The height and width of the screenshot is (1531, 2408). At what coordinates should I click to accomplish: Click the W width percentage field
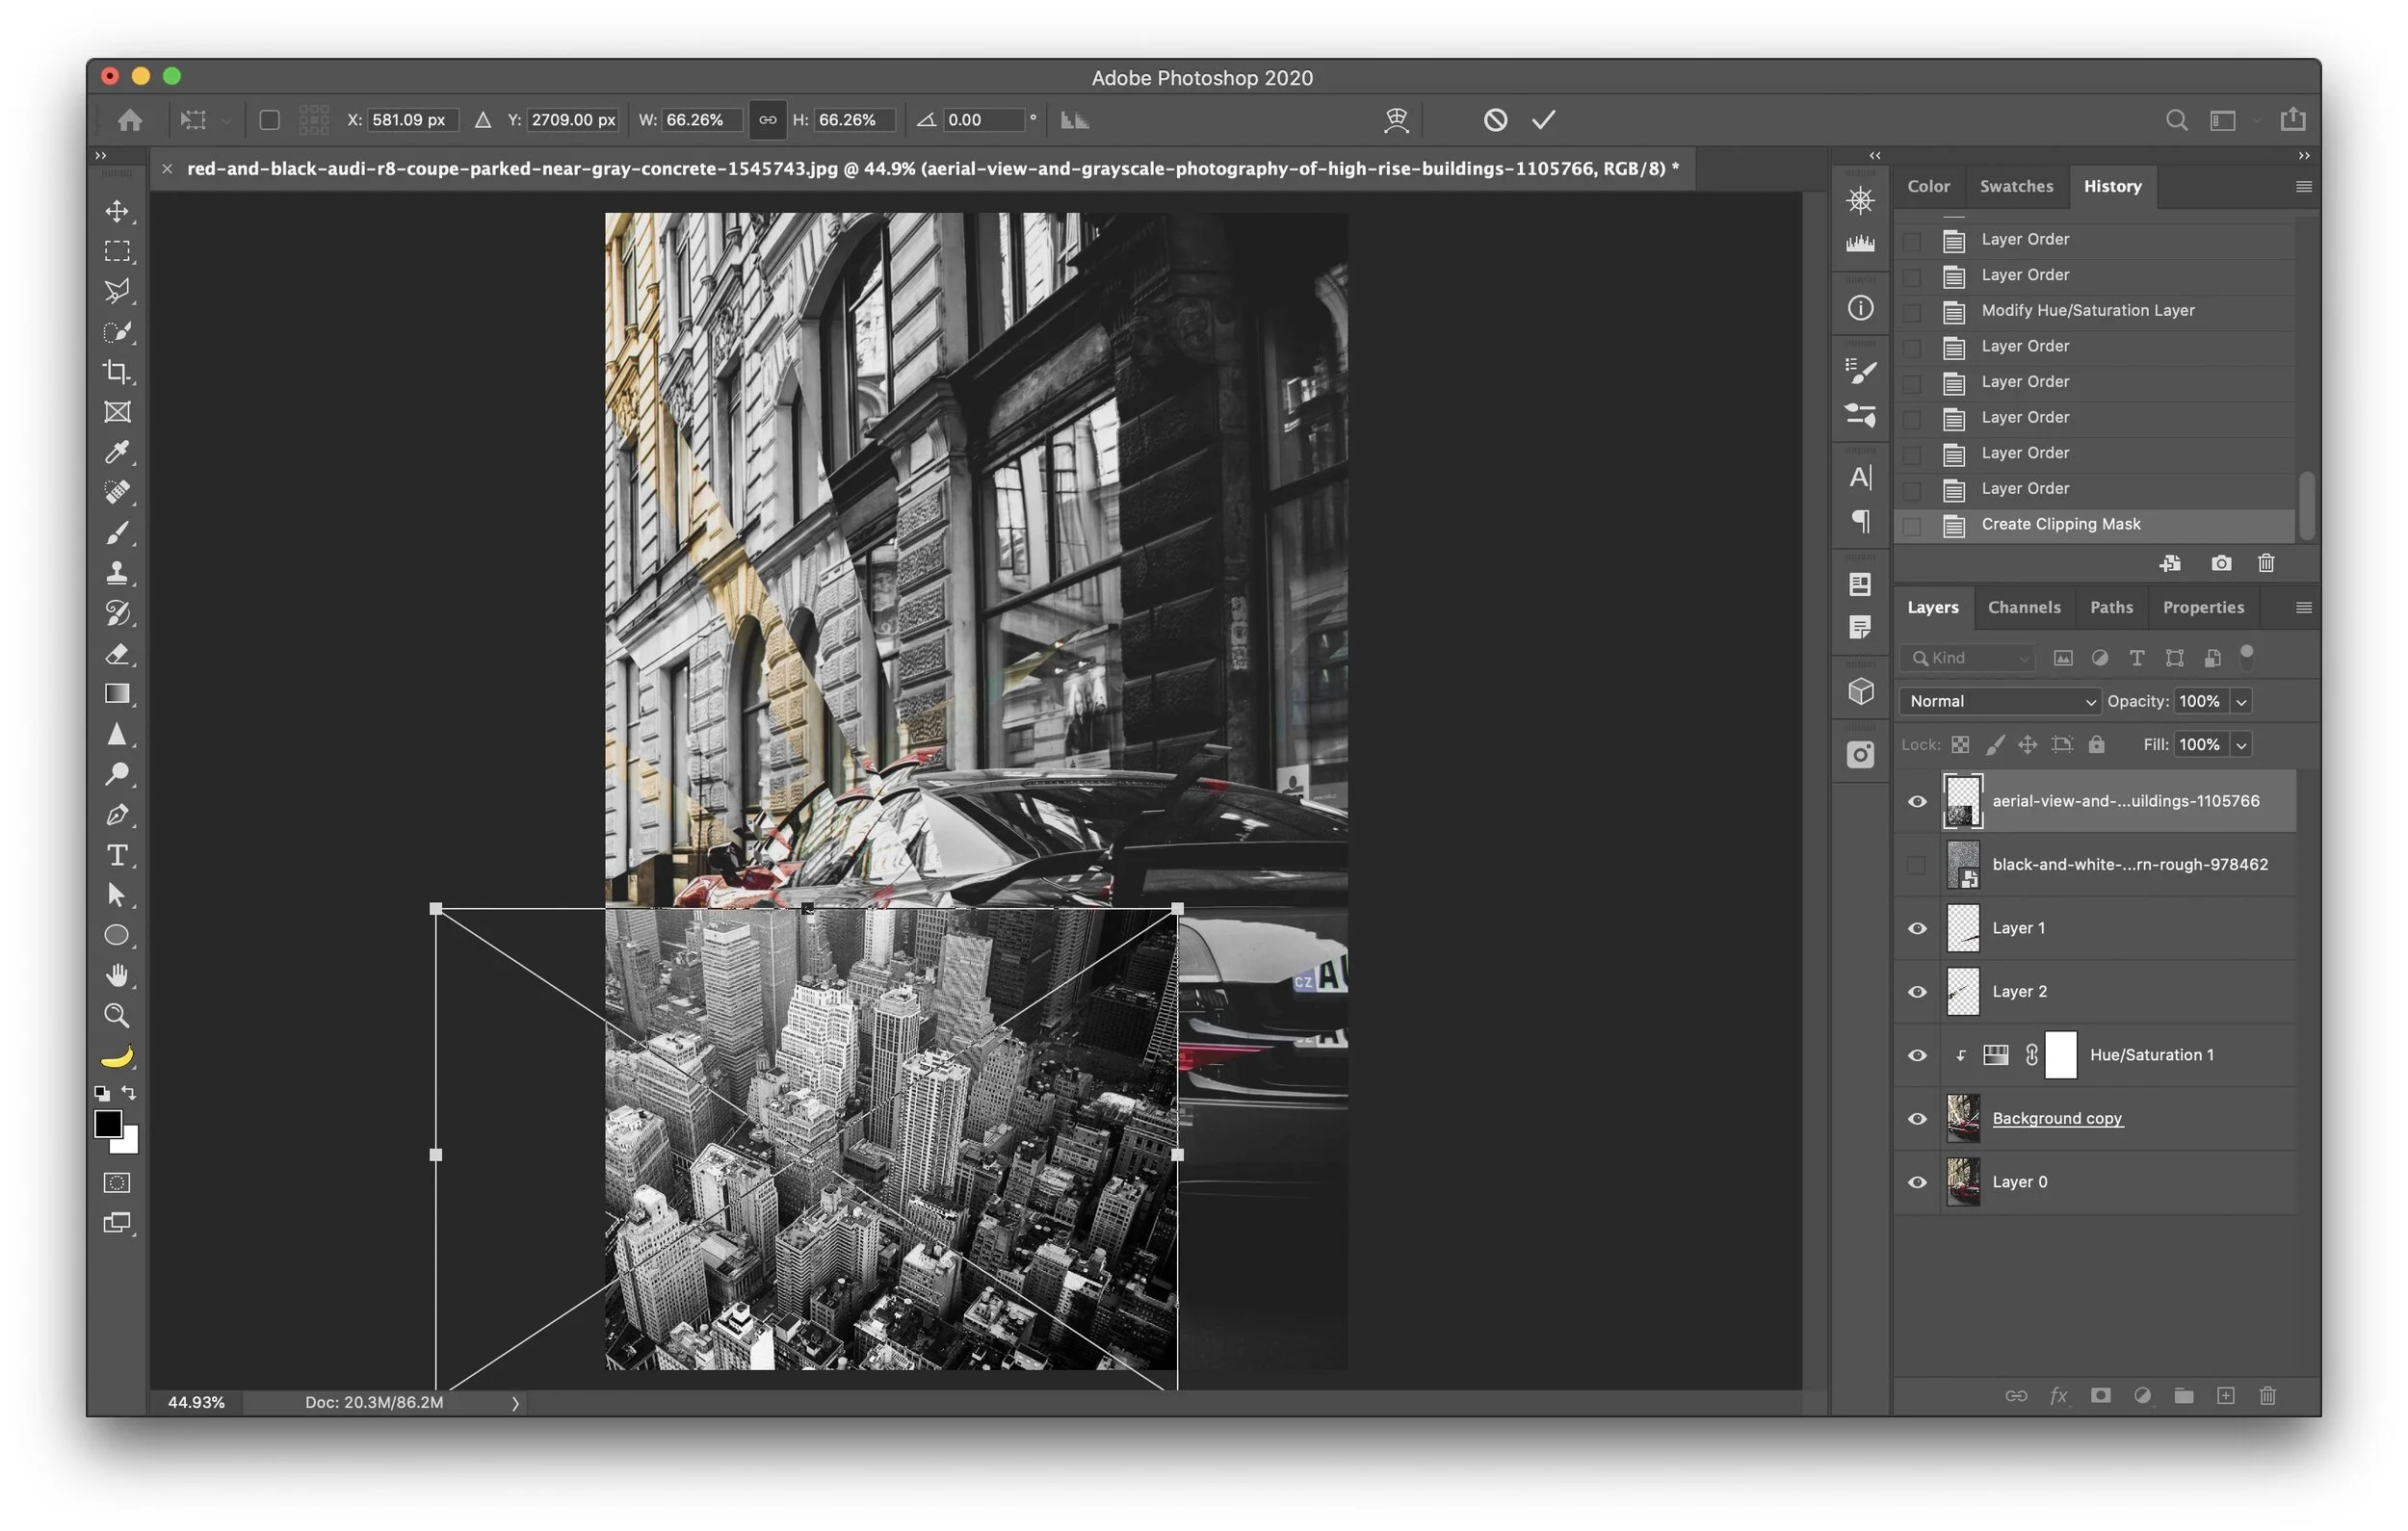point(700,120)
